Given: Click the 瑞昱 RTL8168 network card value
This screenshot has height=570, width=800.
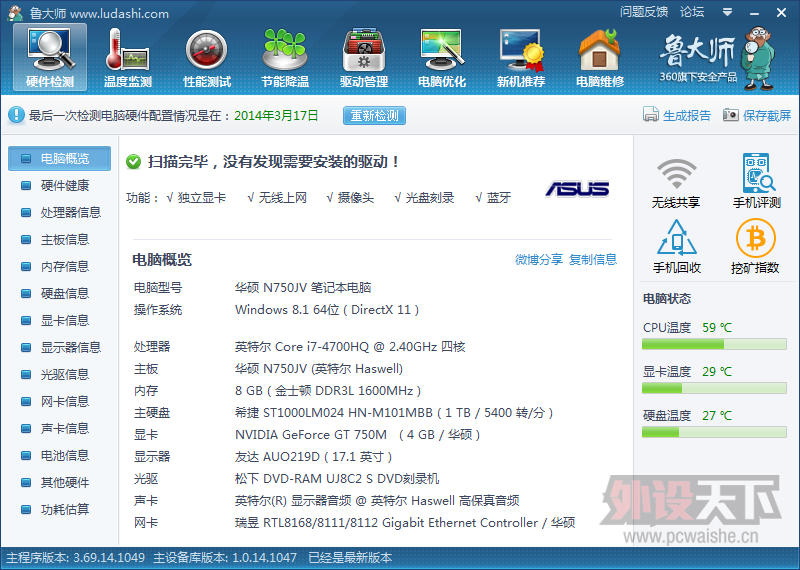Looking at the screenshot, I should [x=405, y=523].
